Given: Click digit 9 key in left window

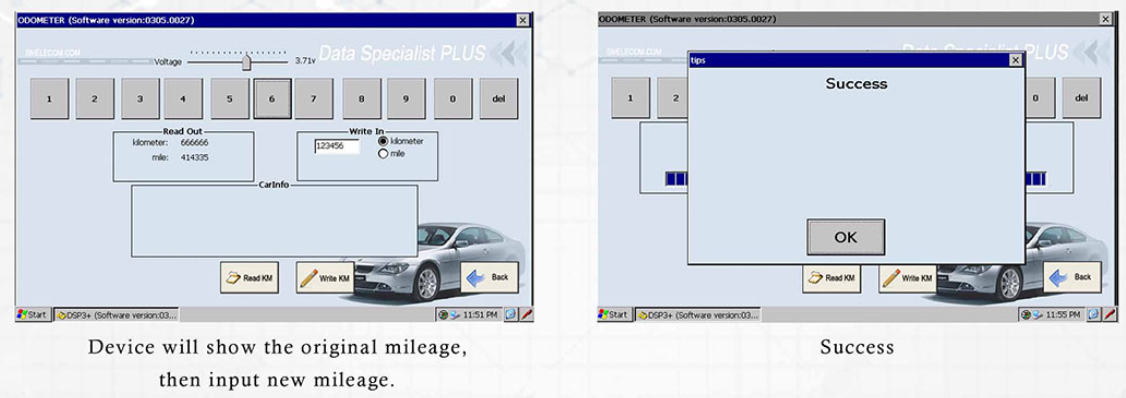Looking at the screenshot, I should pyautogui.click(x=406, y=98).
